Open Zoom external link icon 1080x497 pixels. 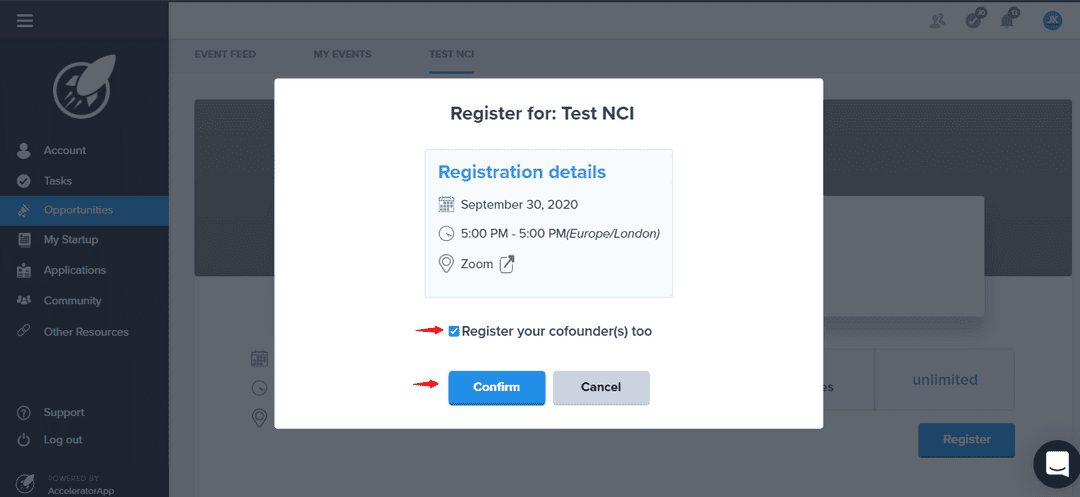point(507,264)
